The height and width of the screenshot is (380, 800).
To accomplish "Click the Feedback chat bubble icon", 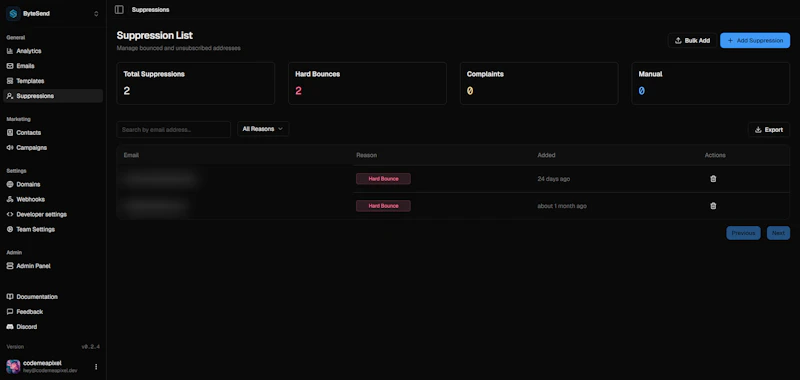I will tap(10, 312).
